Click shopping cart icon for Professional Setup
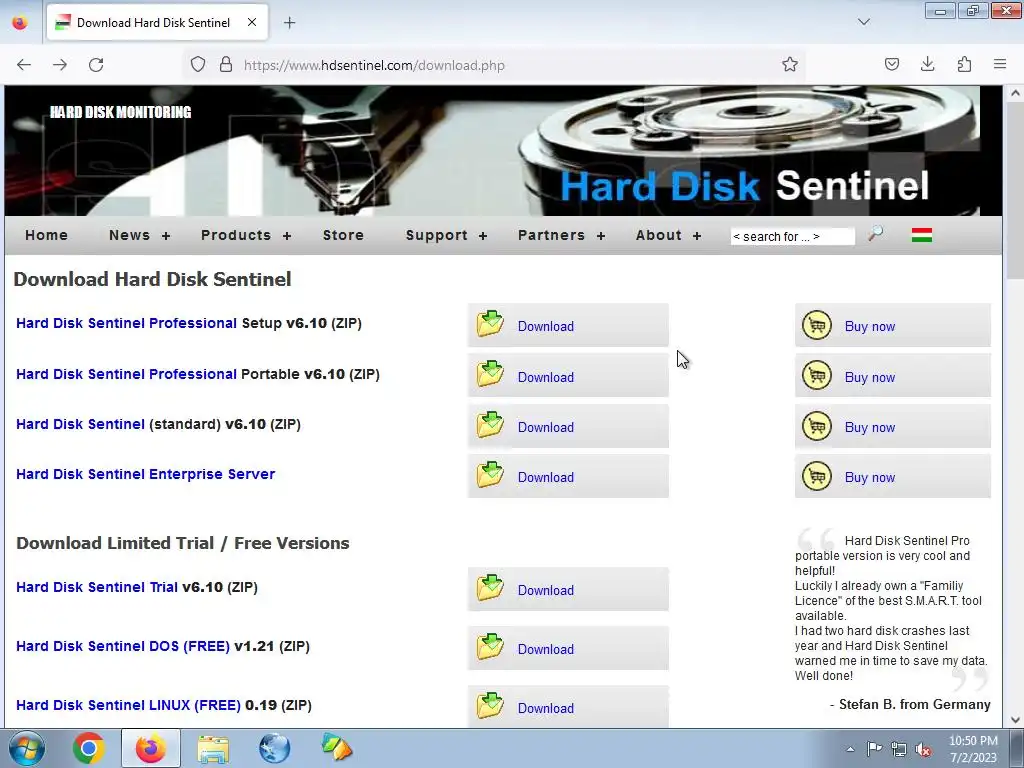 [x=816, y=325]
